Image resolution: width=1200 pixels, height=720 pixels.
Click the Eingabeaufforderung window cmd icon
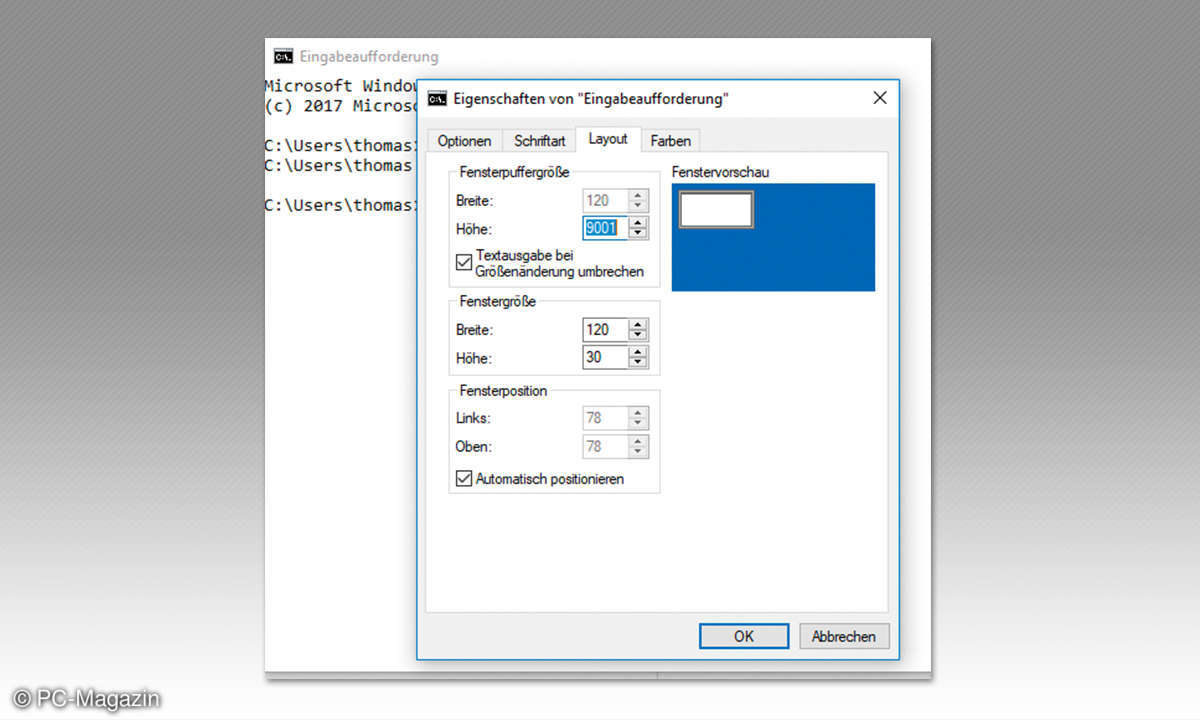tap(284, 56)
